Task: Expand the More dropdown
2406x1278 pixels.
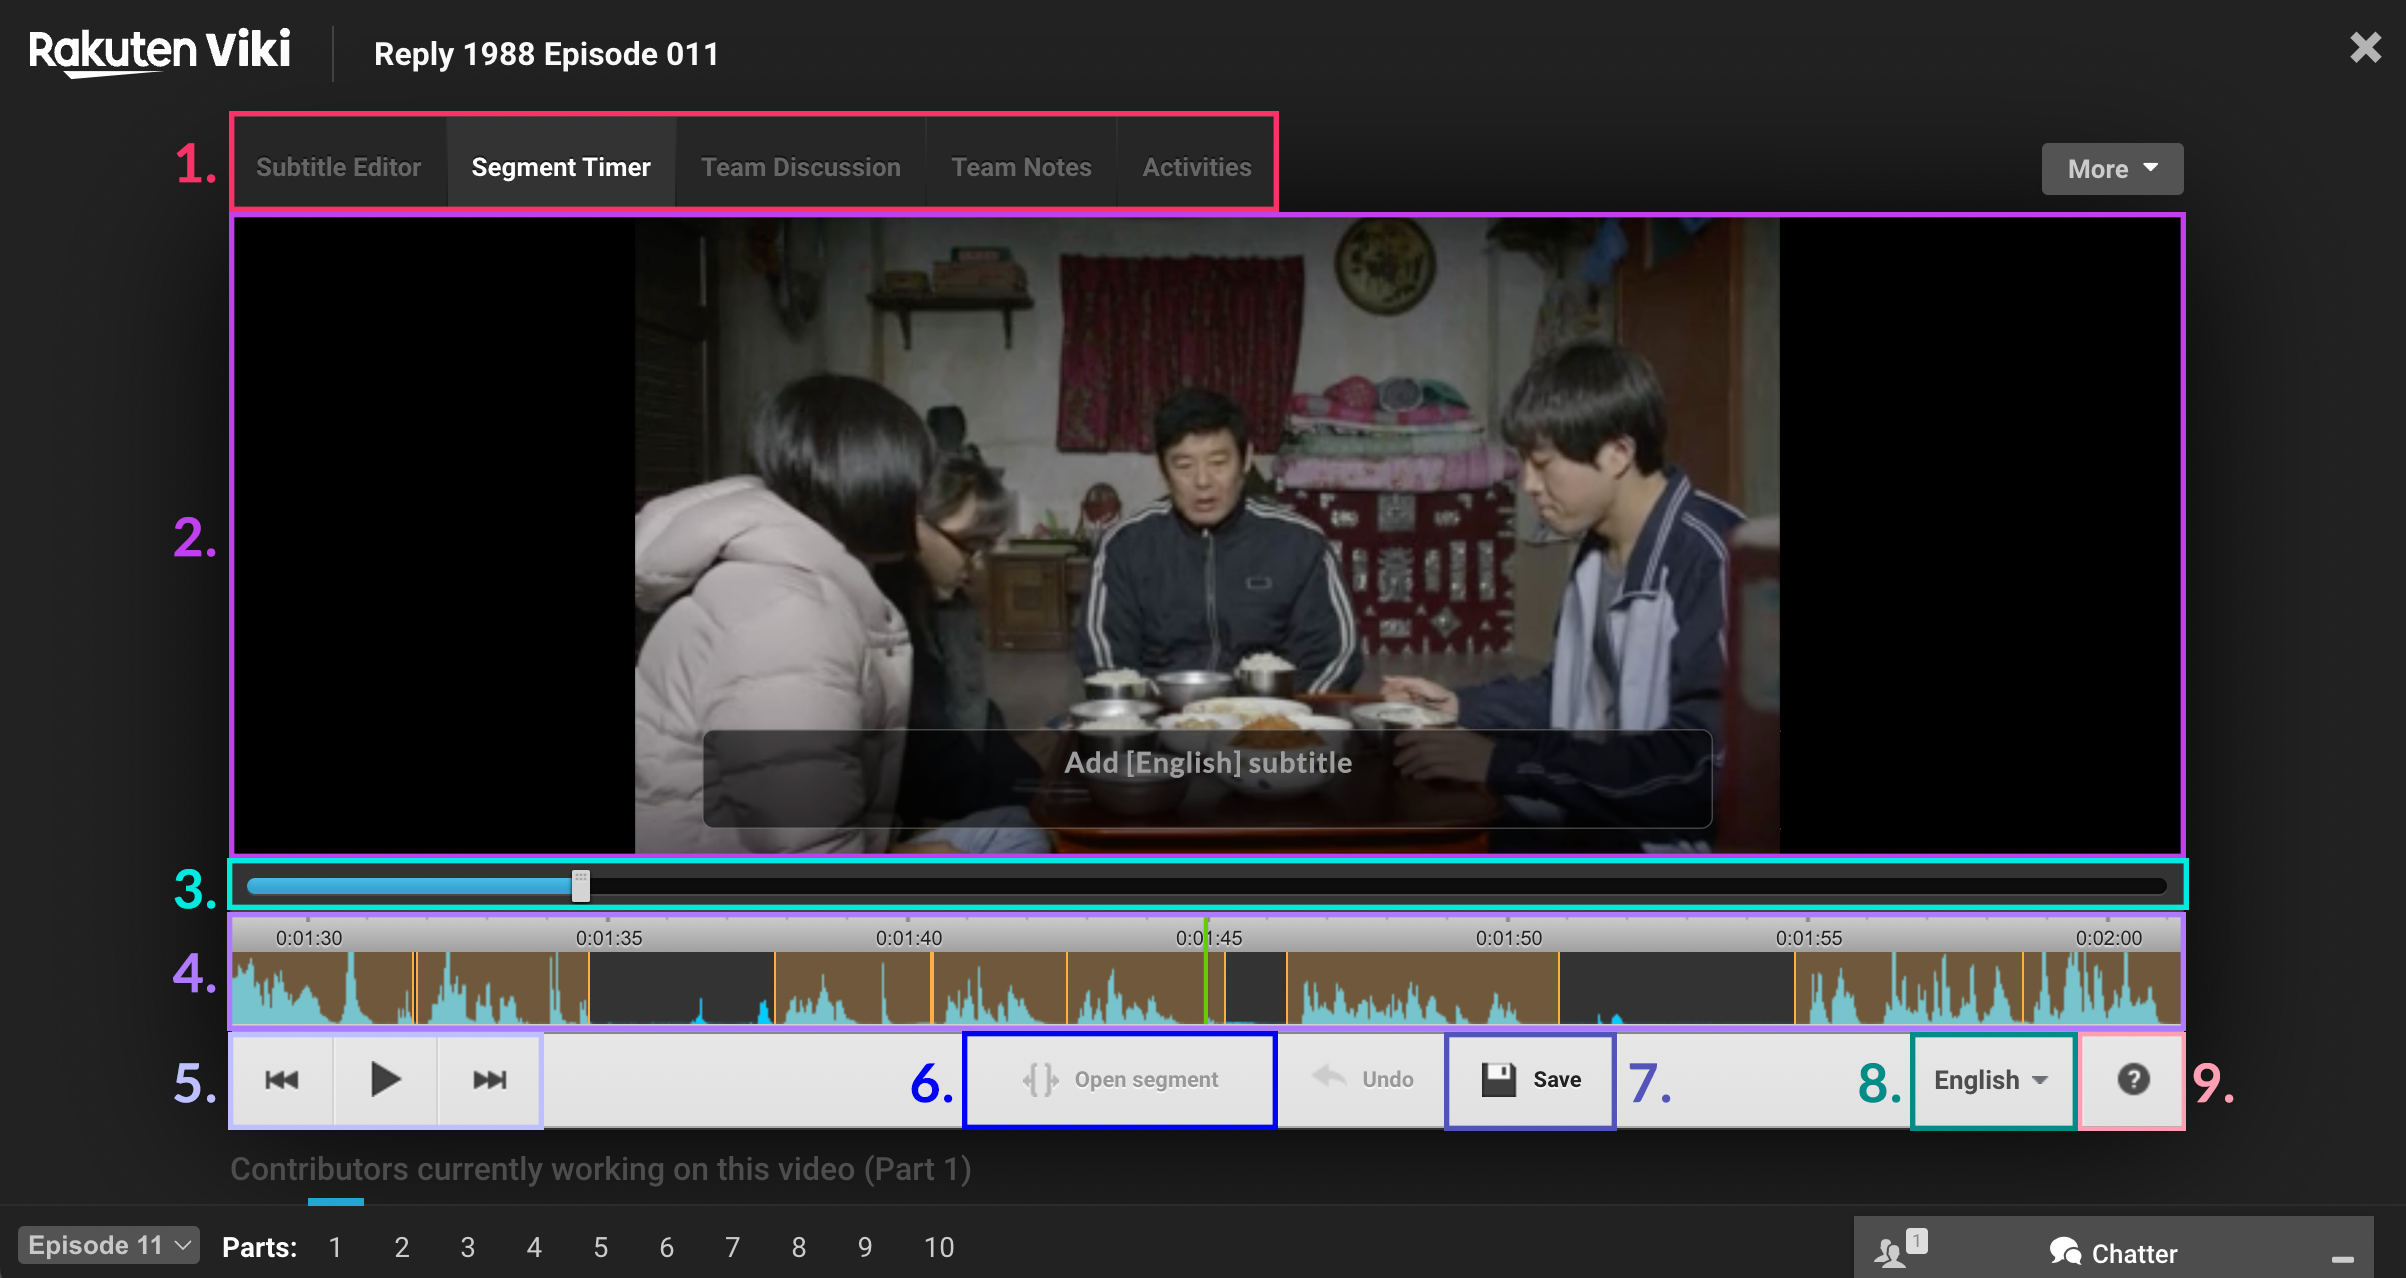Action: pos(2112,169)
